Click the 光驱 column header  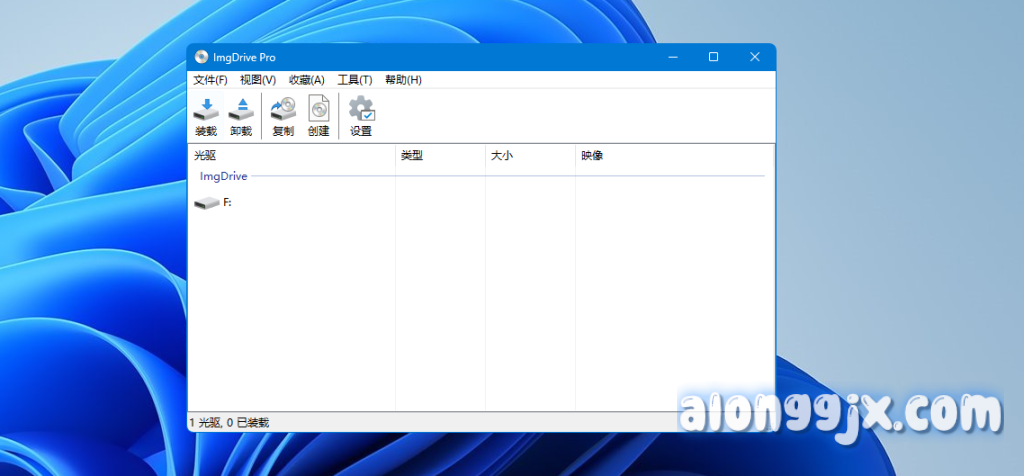(290, 156)
